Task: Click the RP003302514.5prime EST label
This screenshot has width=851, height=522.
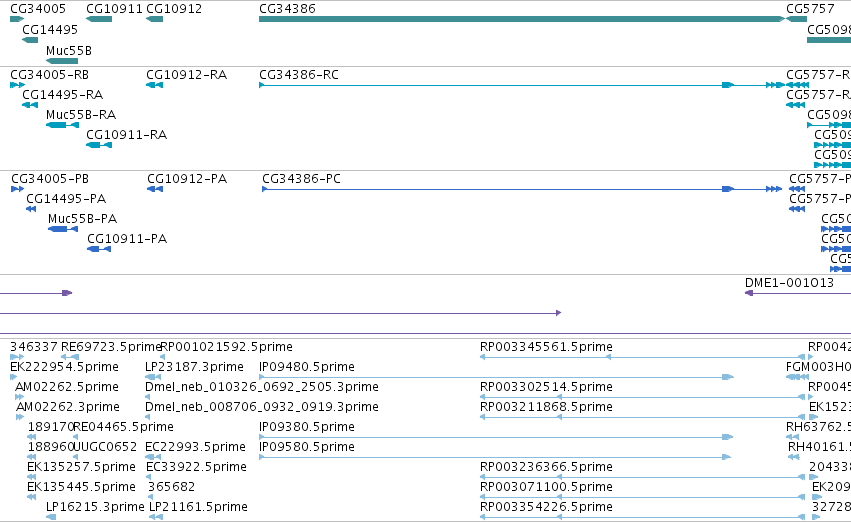Action: tap(547, 386)
